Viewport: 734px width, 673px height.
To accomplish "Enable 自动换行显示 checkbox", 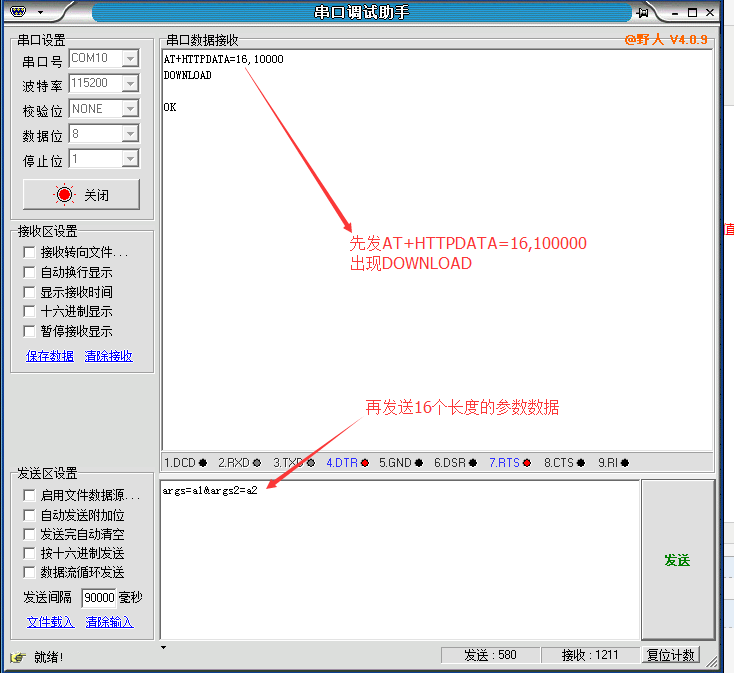I will click(29, 272).
